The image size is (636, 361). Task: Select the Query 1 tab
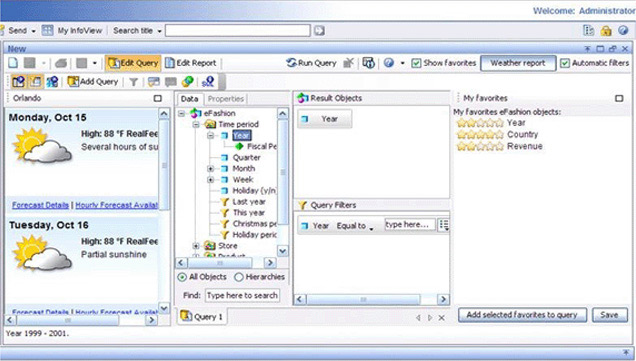coord(202,316)
